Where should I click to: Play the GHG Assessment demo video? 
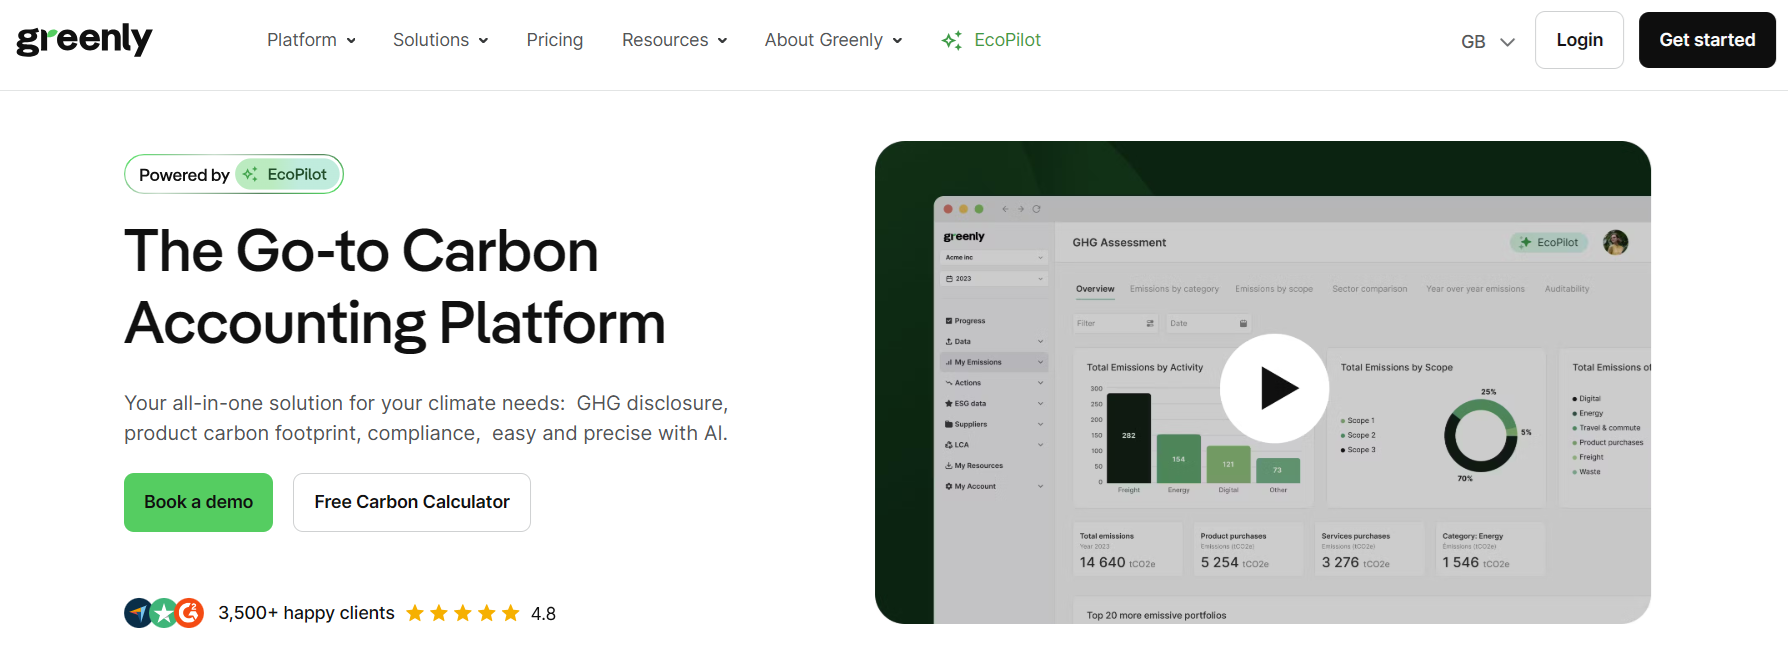1274,388
